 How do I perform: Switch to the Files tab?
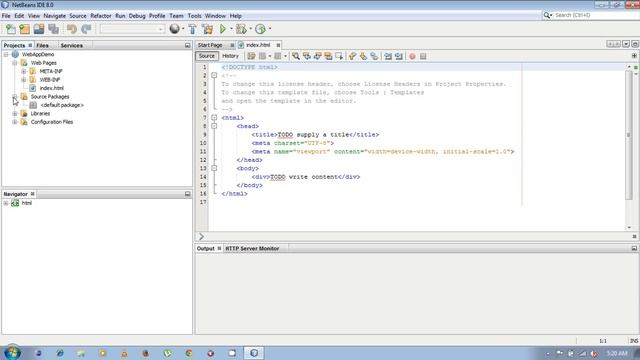[x=42, y=45]
